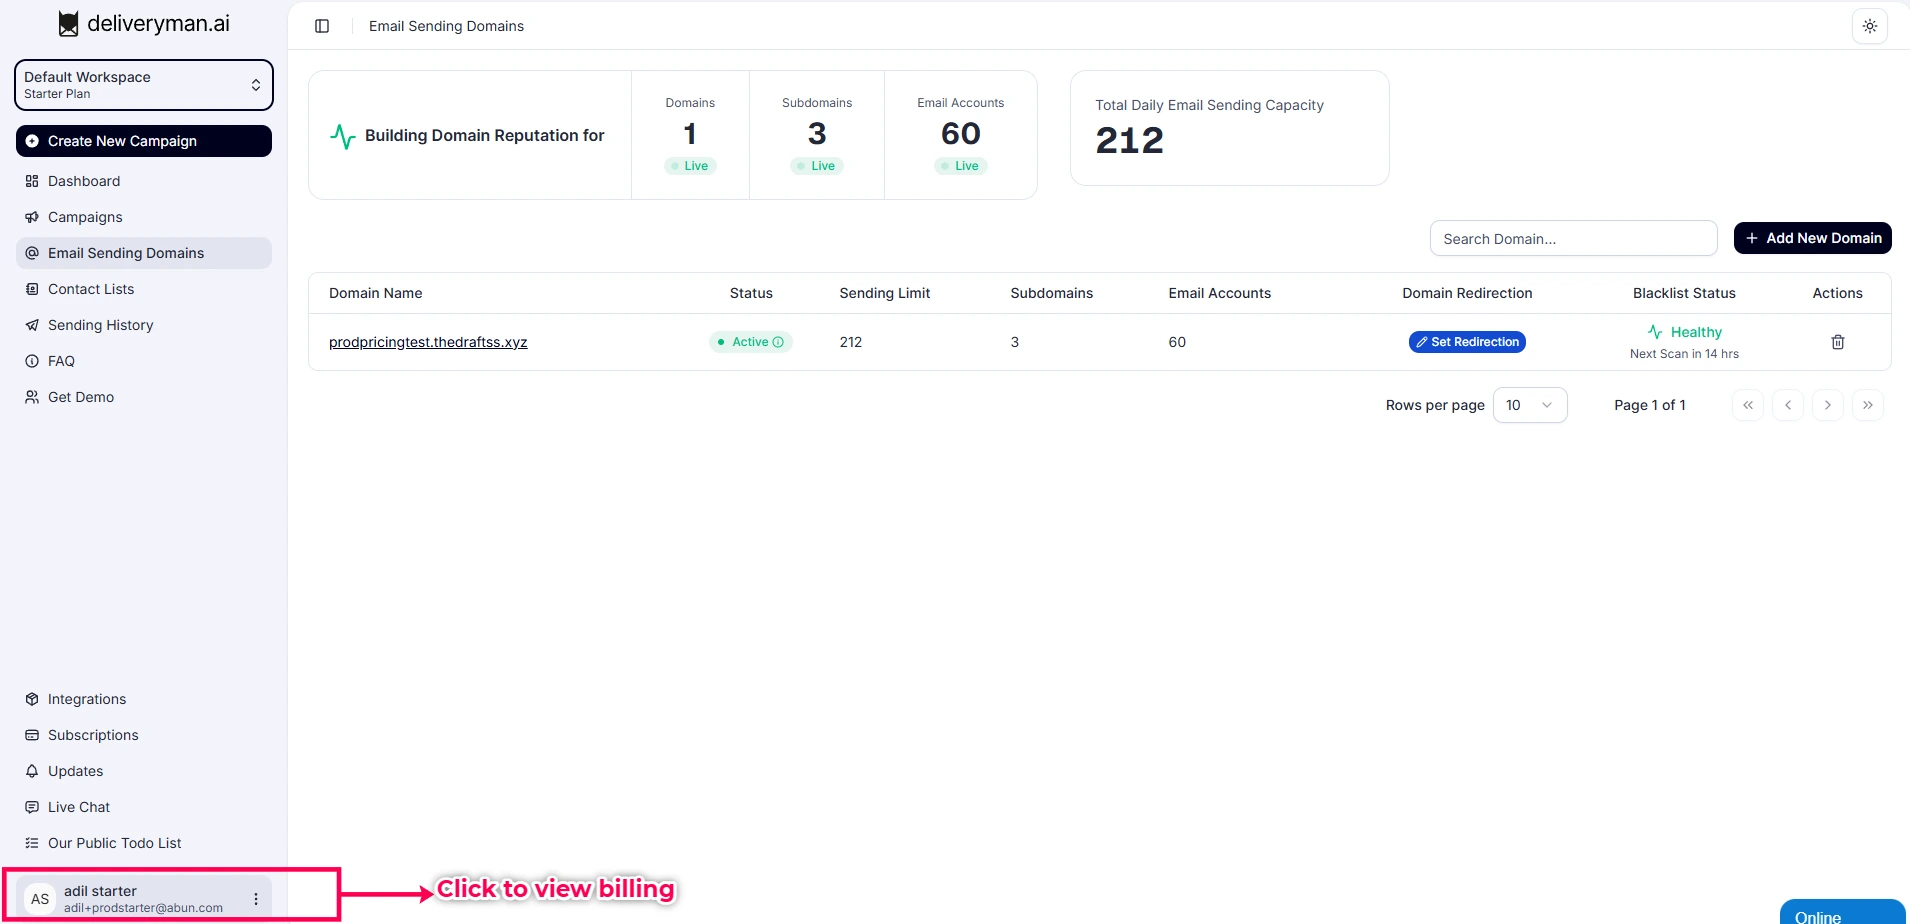Select Contact Lists from the sidebar

(91, 289)
